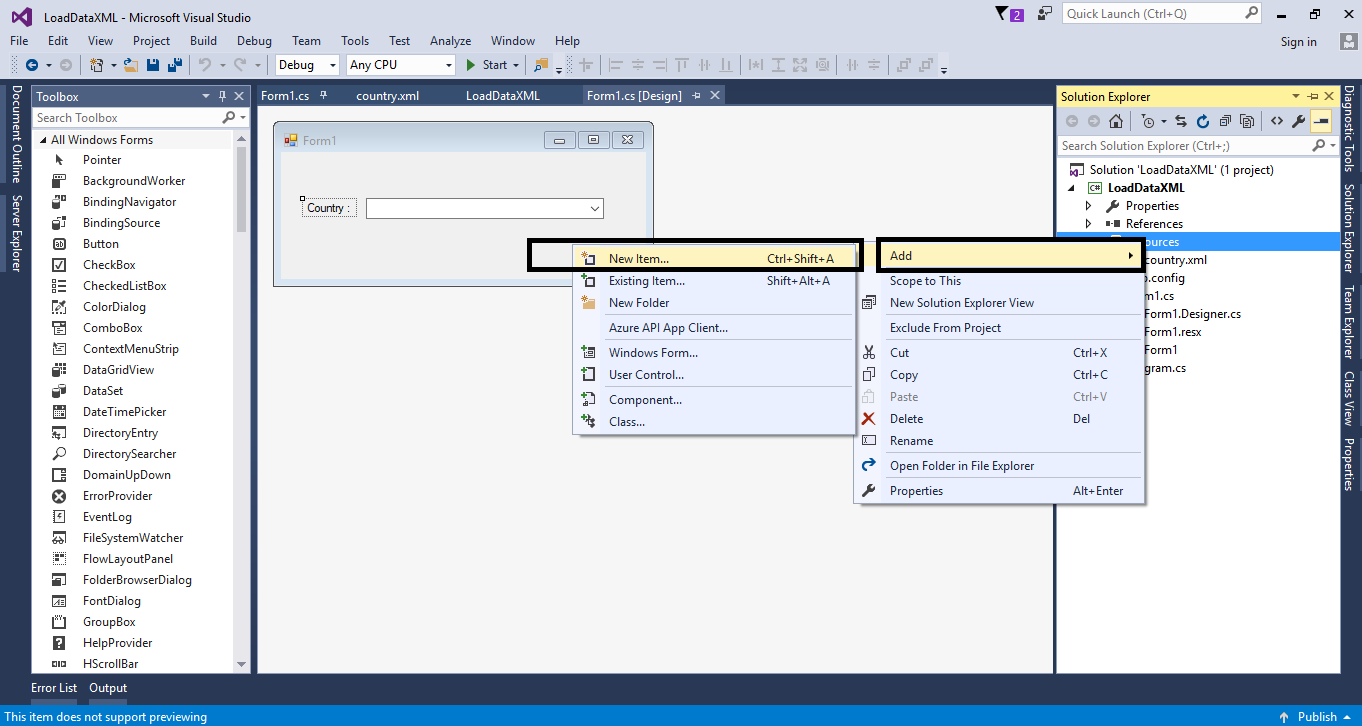Open the Start button dropdown arrow
This screenshot has height=726, width=1362.
[x=516, y=65]
